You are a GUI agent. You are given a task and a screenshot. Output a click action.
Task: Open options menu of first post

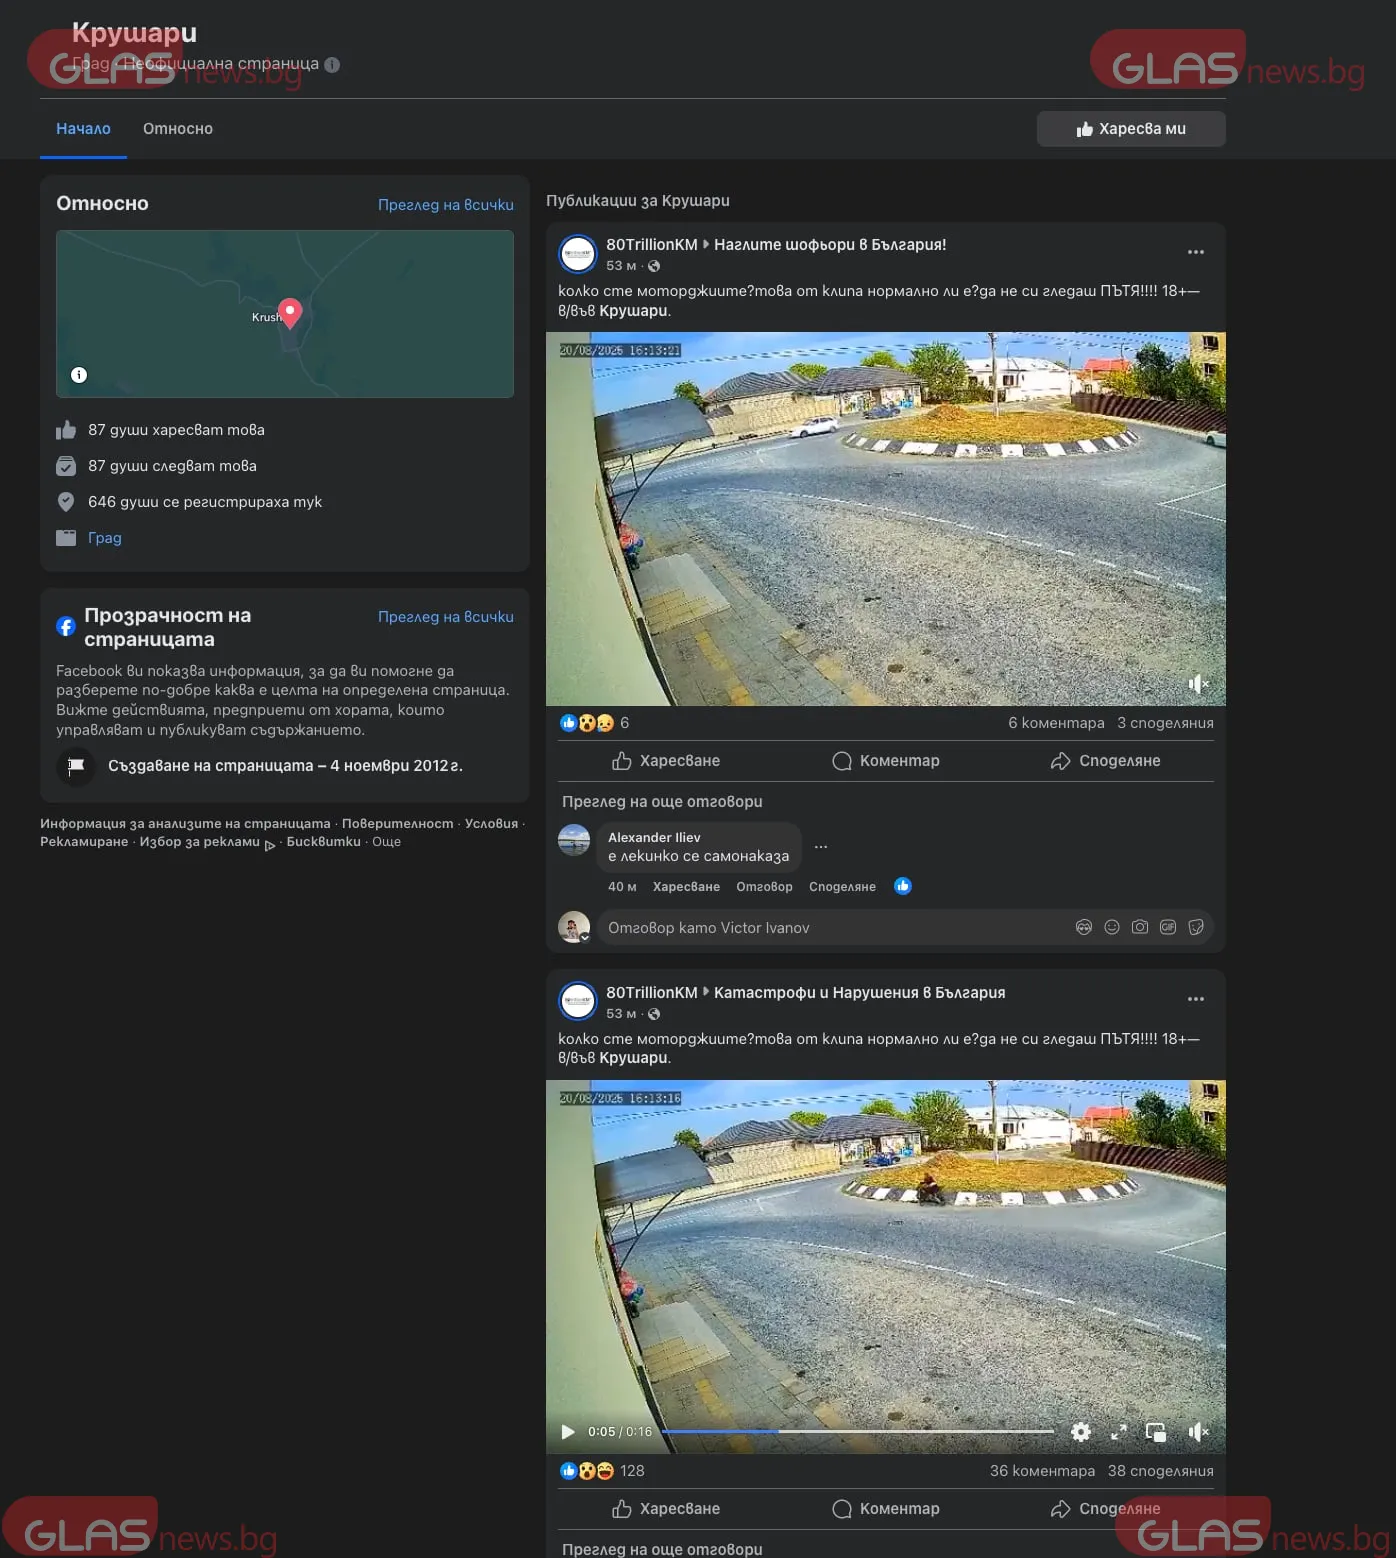pyautogui.click(x=1195, y=252)
